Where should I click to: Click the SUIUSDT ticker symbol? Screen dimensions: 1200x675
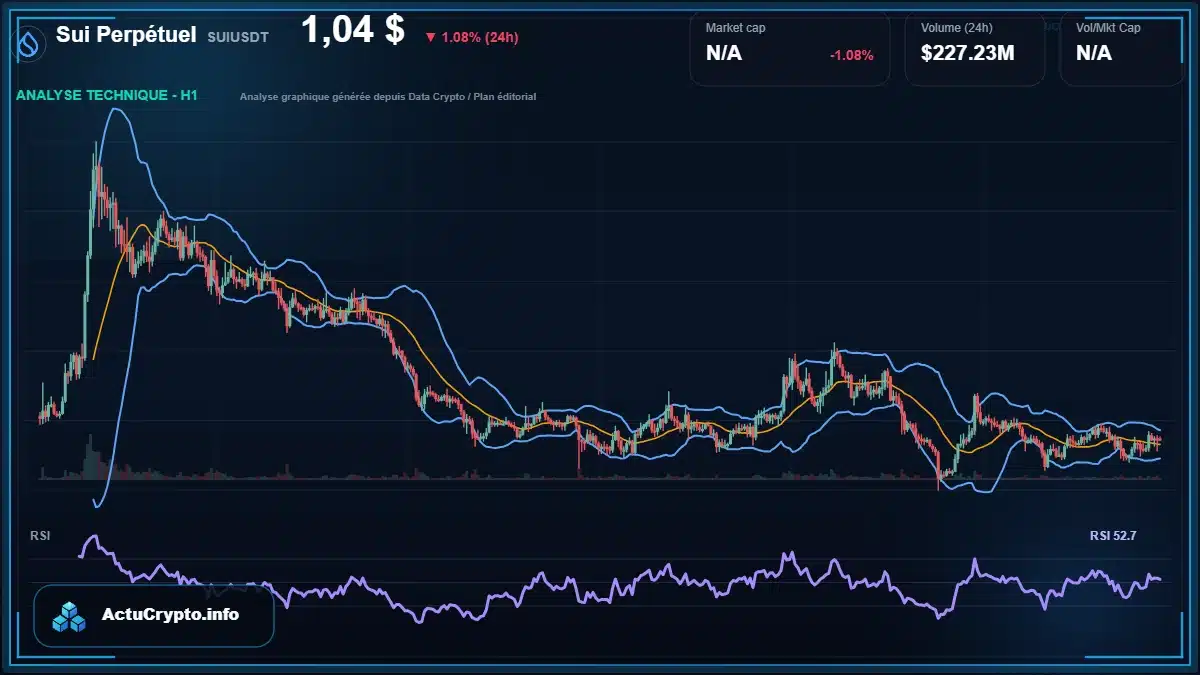(x=240, y=38)
